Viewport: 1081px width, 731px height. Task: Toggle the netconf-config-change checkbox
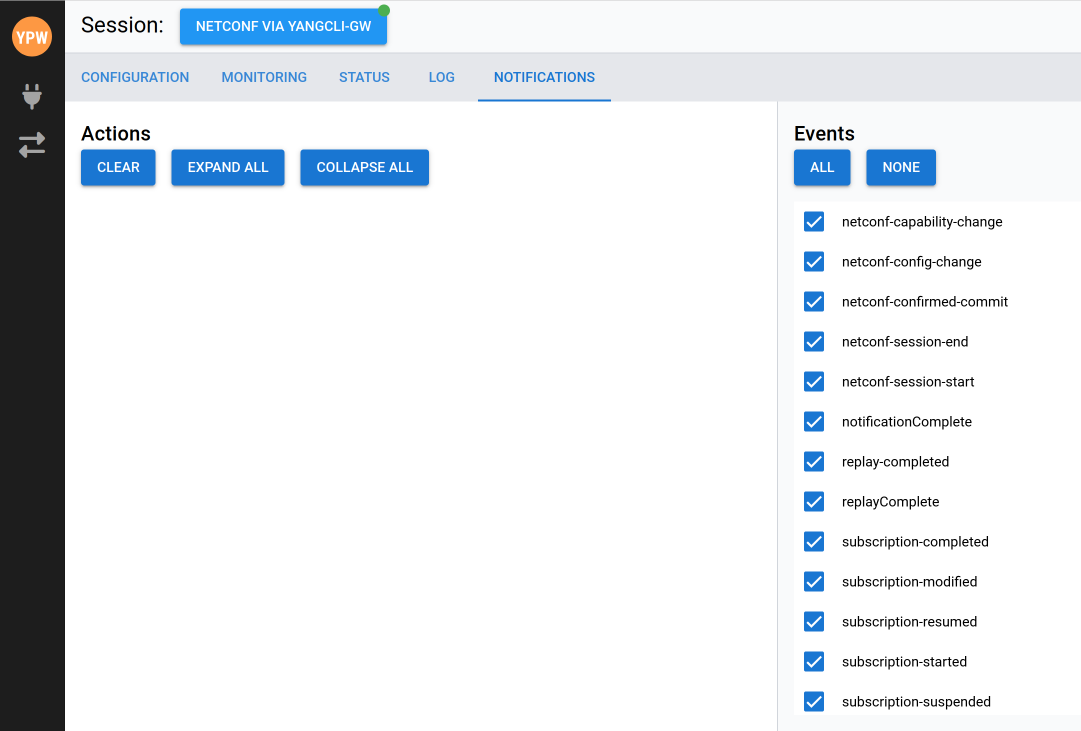pos(814,262)
